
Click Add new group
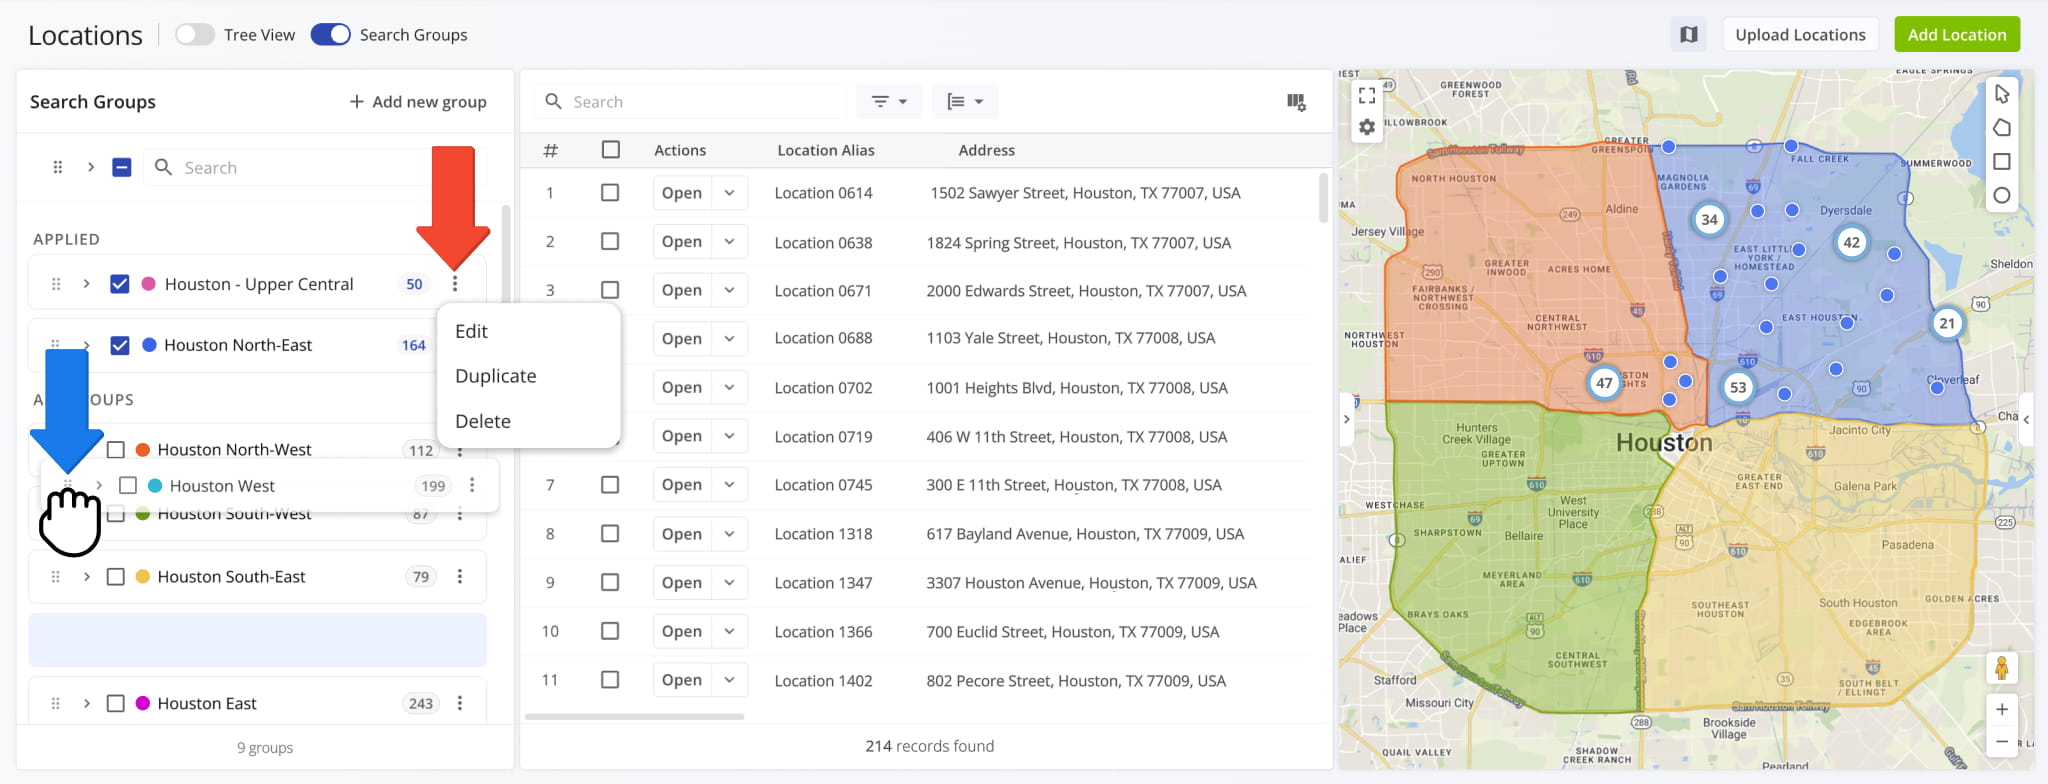[418, 102]
